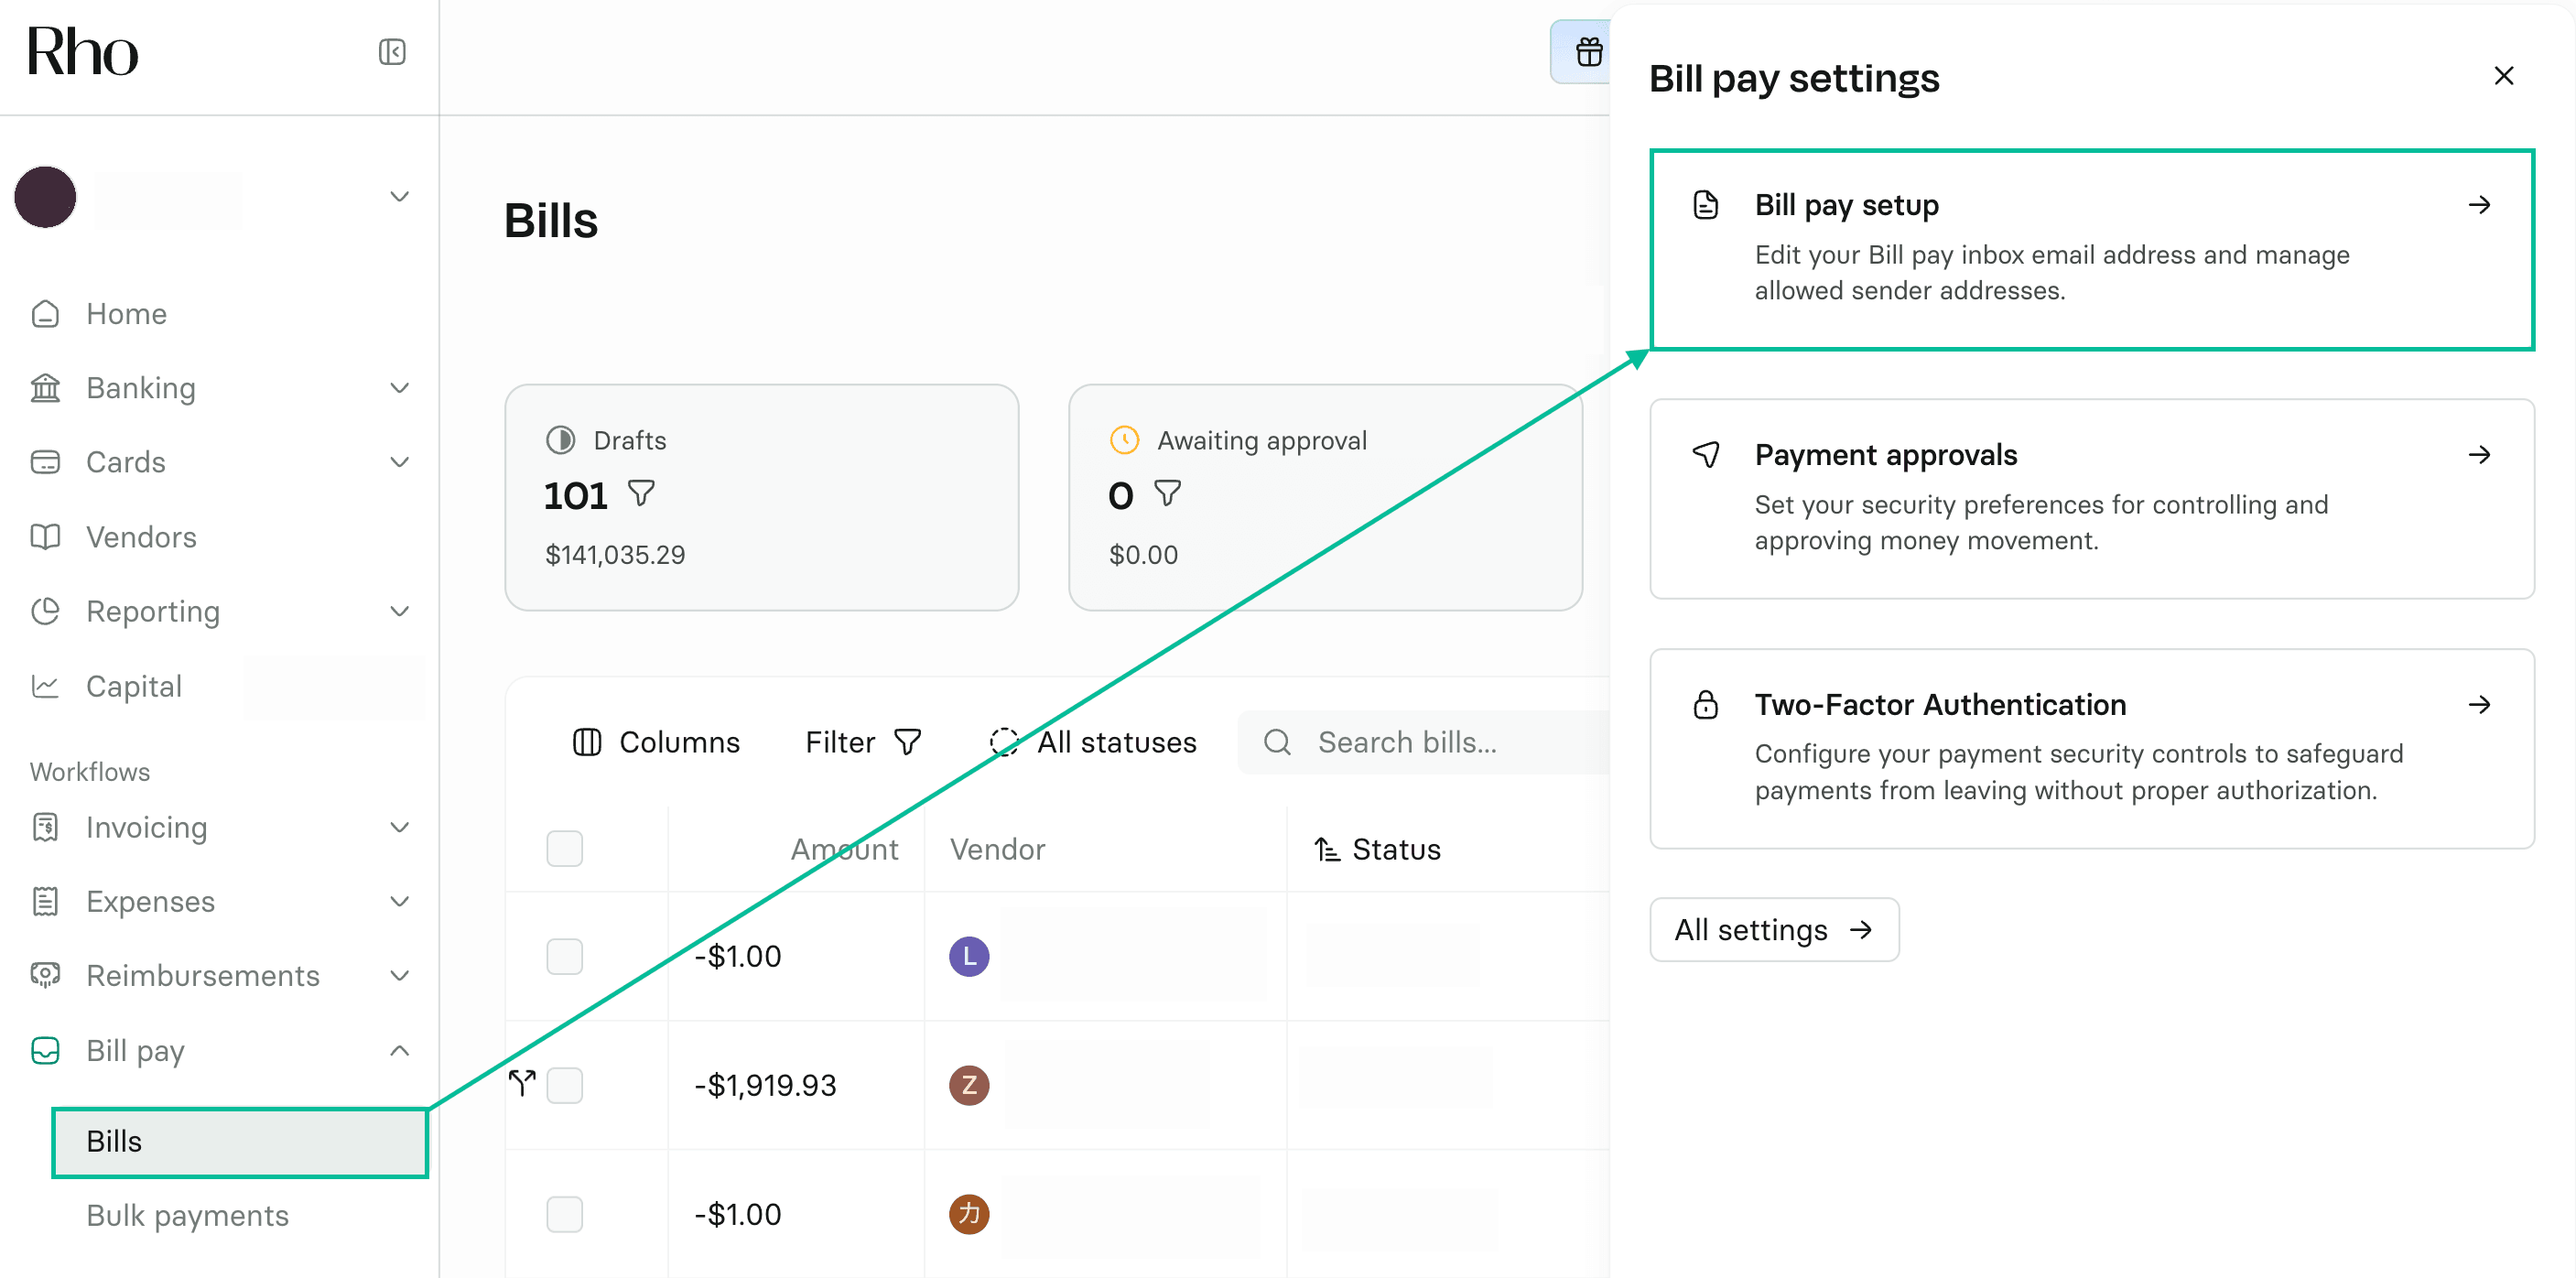Click the arrow on Payment approvals card
This screenshot has height=1278, width=2576.
click(x=2479, y=455)
